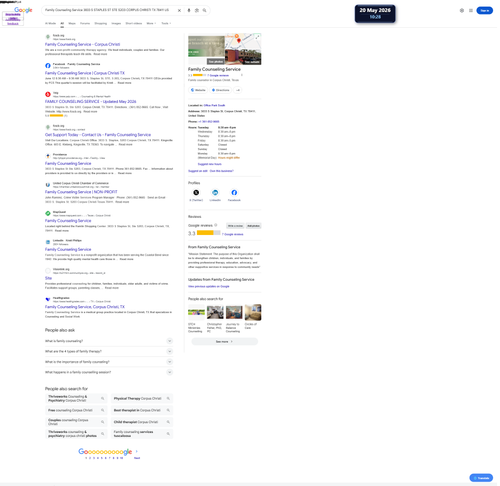
Task: Open Circles of Care thumbnail
Action: click(253, 312)
